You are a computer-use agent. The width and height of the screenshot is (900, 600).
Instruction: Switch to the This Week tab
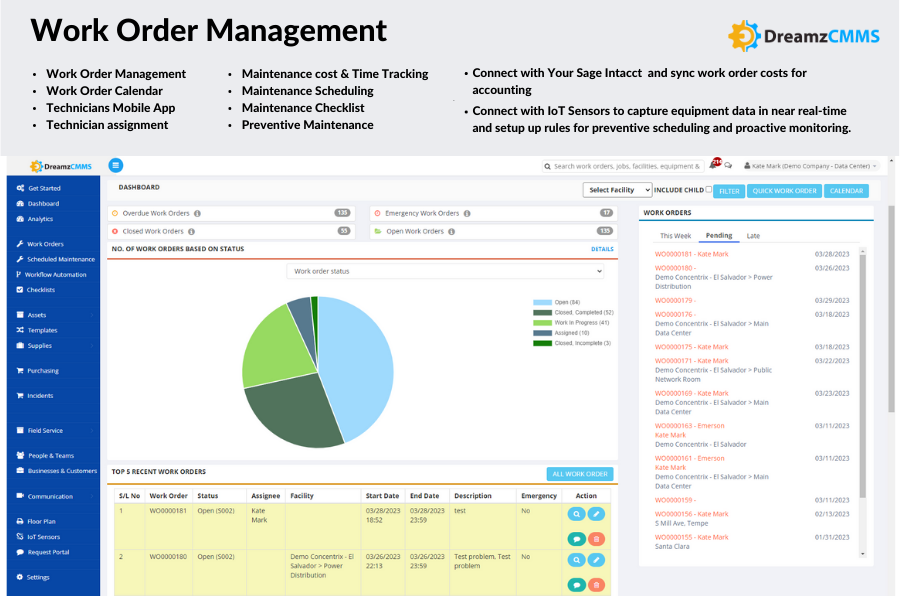tap(675, 236)
